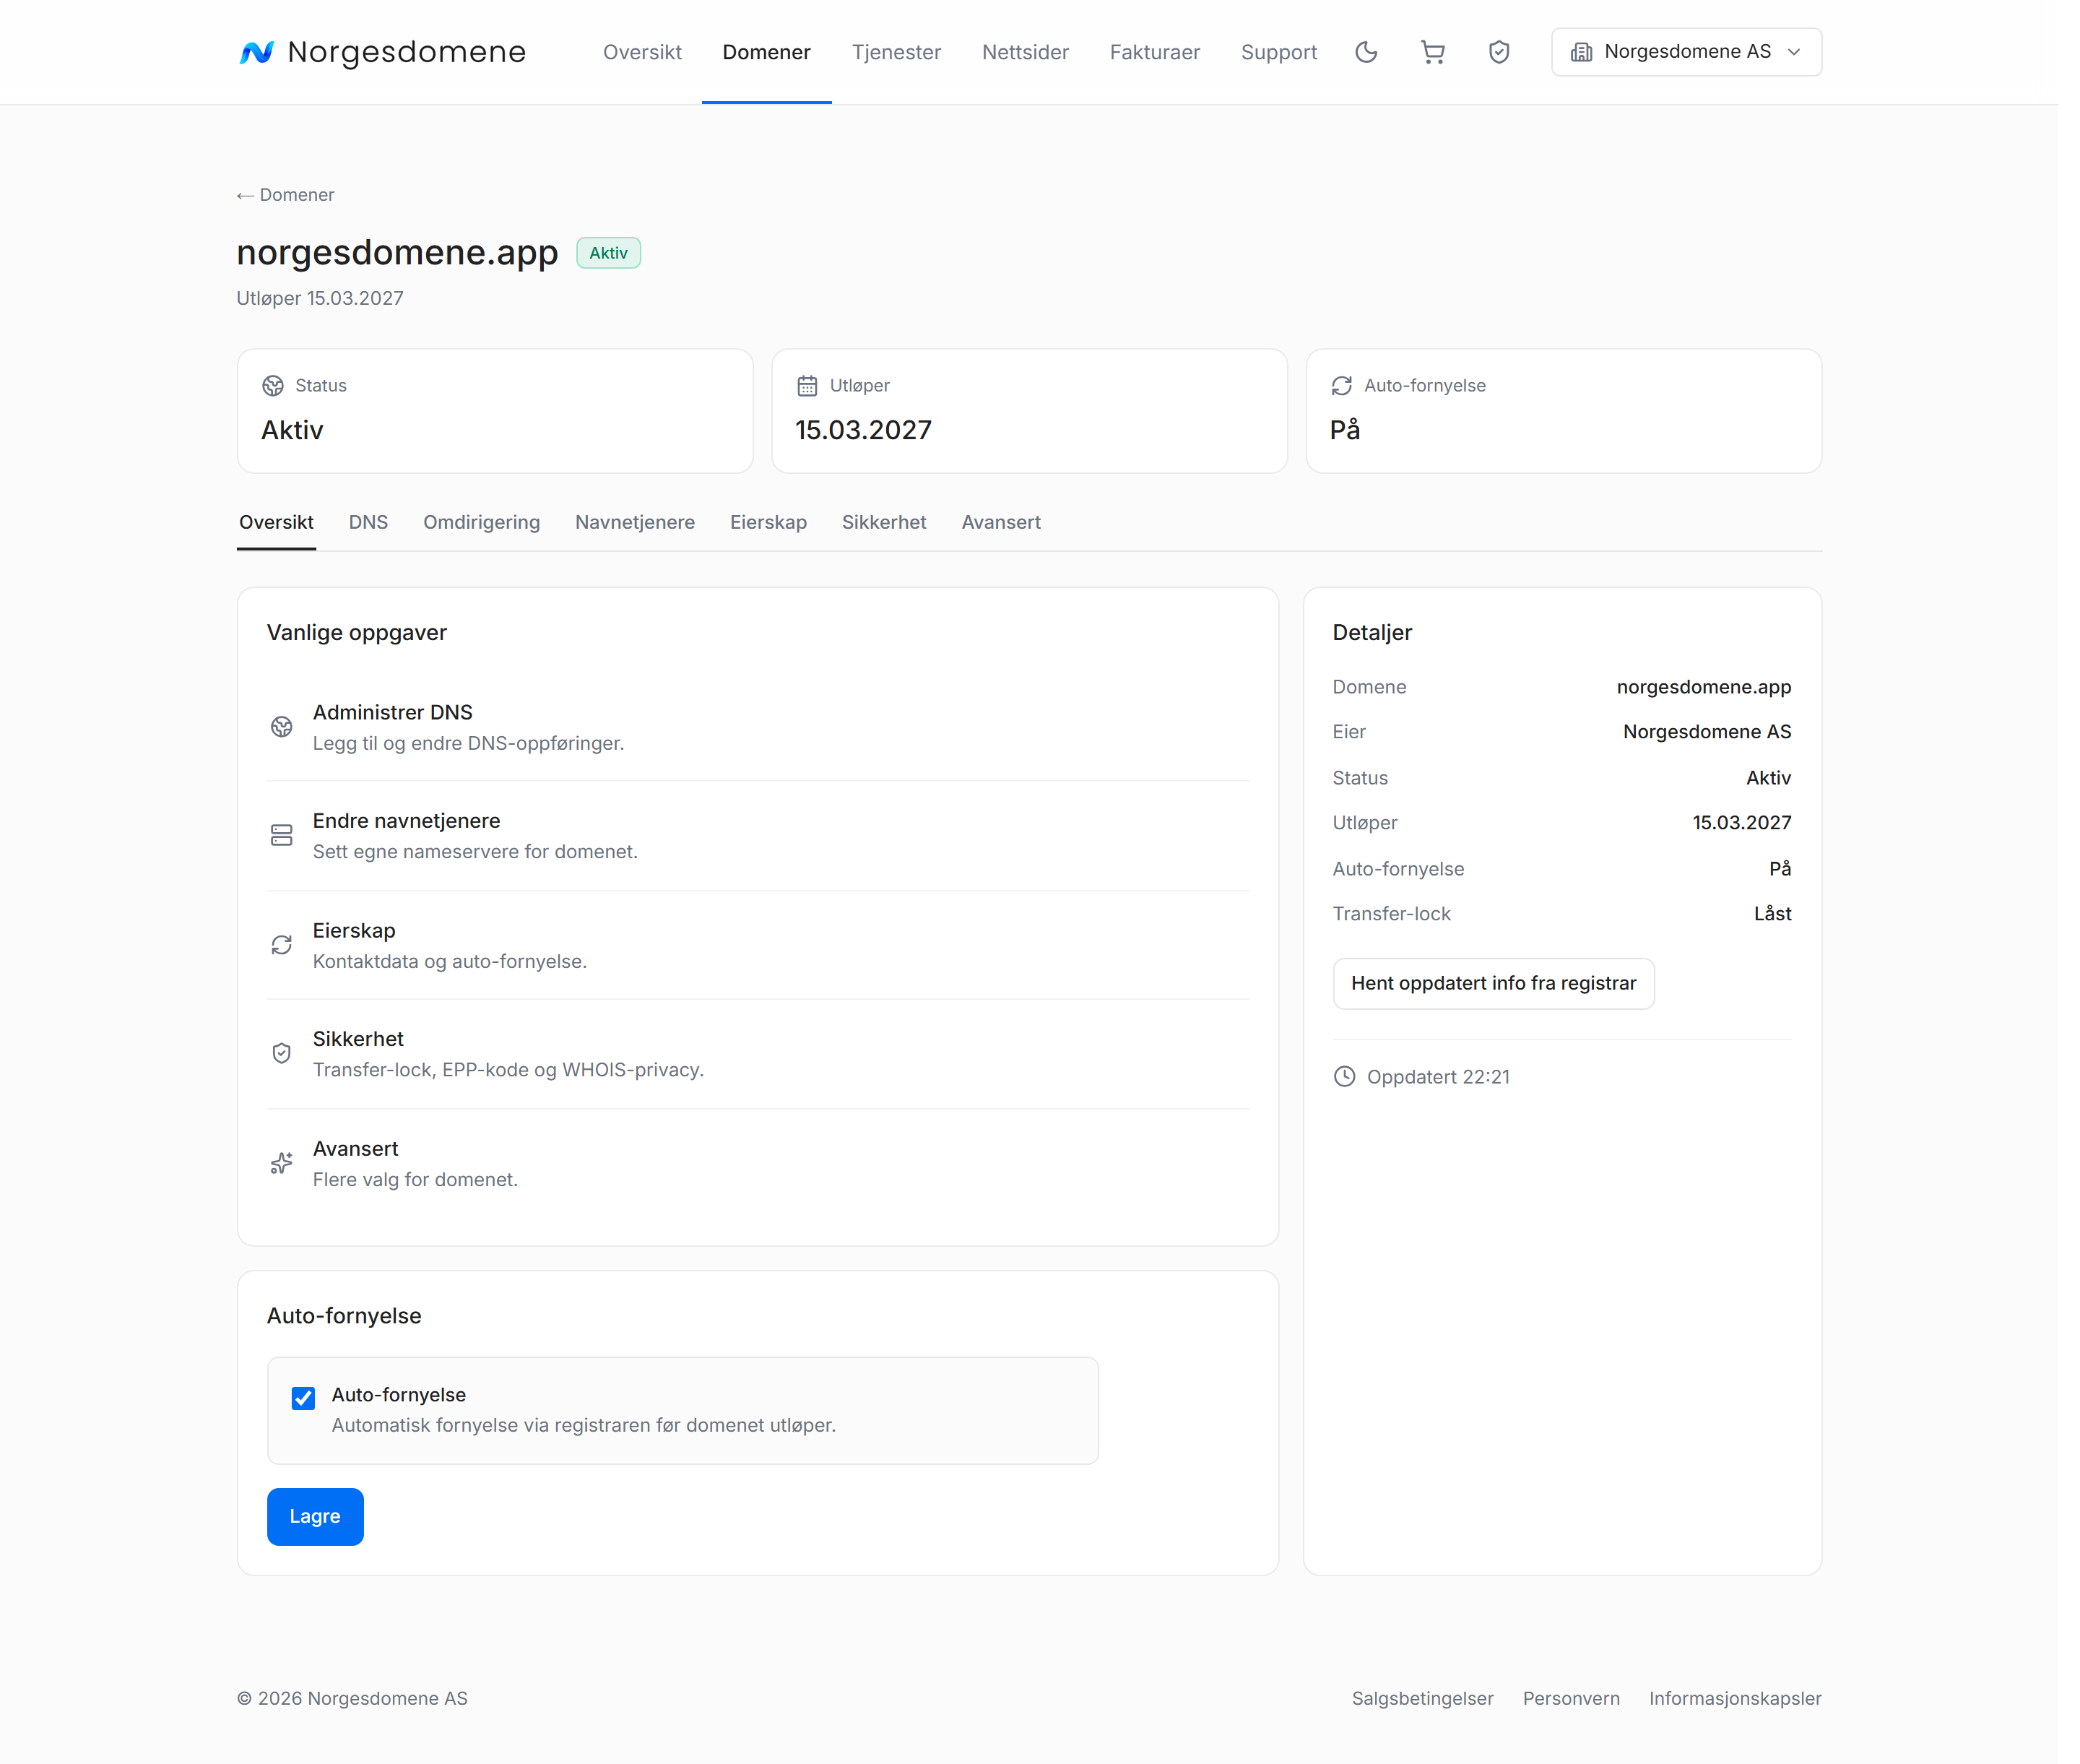Click the Administrer DNS globe icon
The height and width of the screenshot is (1764, 2080).
pos(282,727)
